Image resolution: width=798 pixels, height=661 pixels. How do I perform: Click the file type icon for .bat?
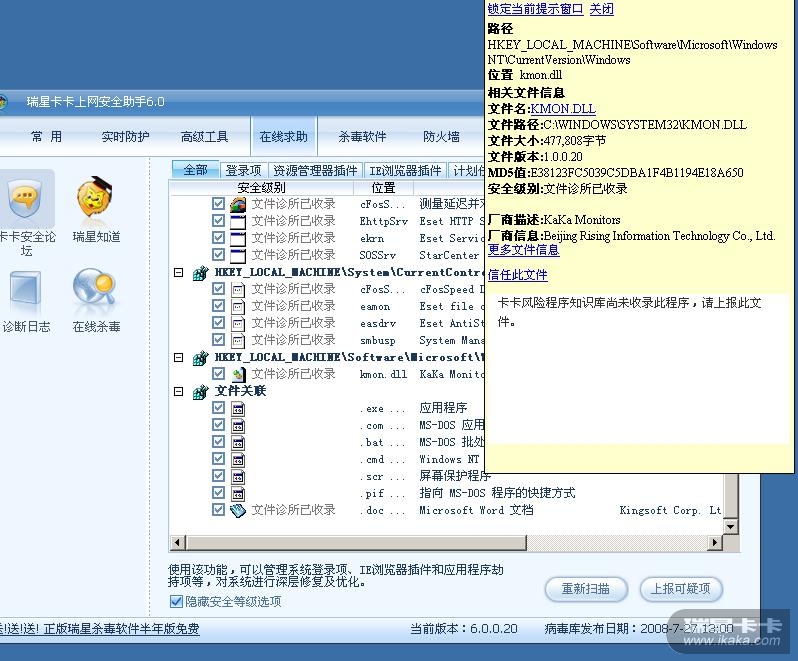(238, 443)
